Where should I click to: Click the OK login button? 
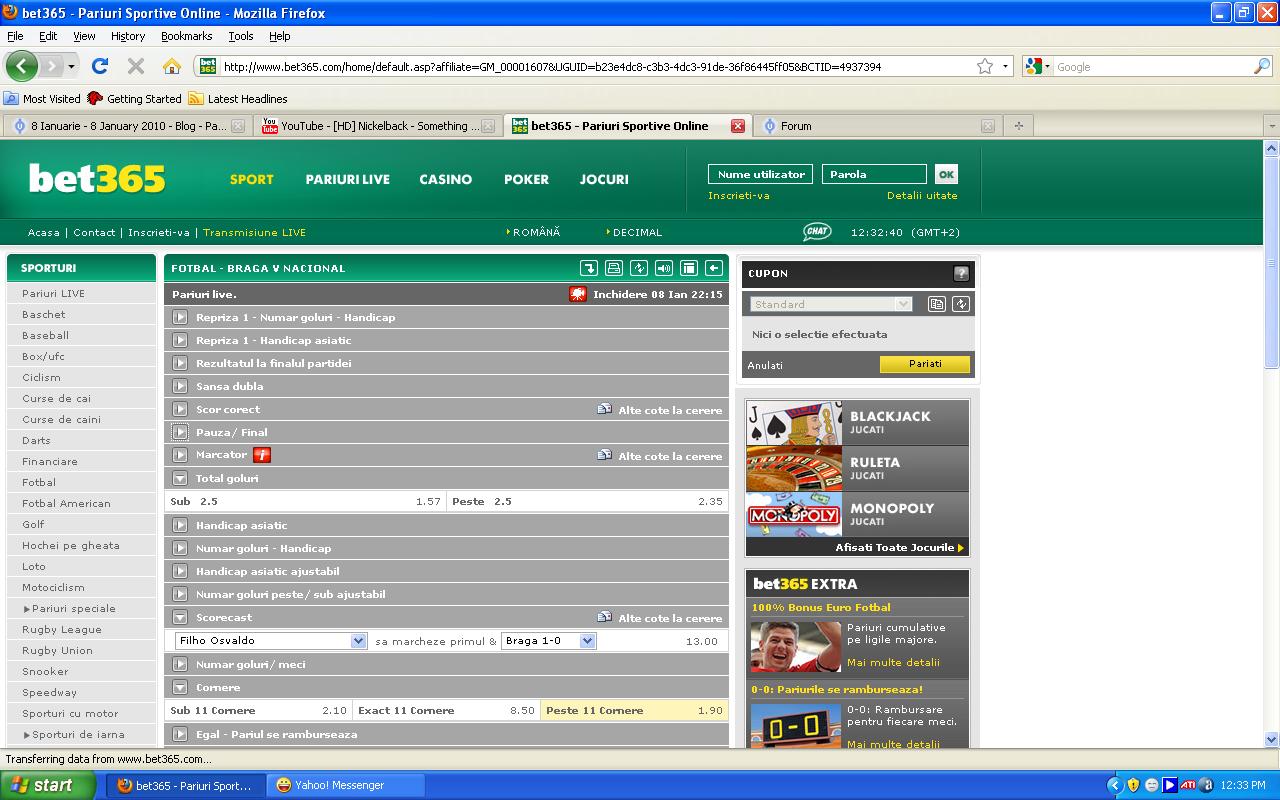click(946, 174)
